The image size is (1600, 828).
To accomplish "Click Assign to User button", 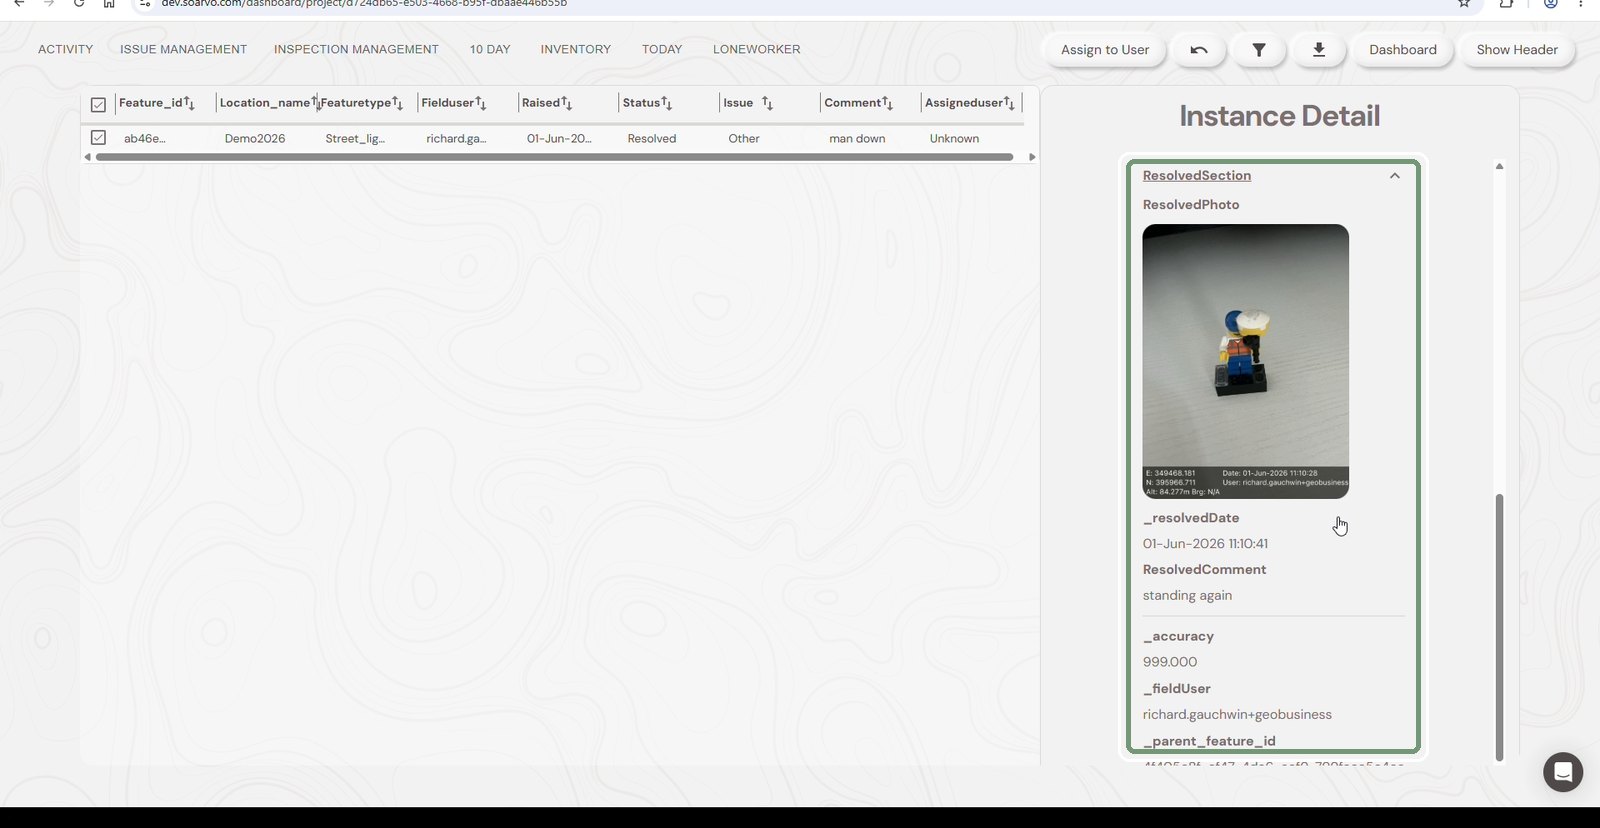I will (1105, 50).
